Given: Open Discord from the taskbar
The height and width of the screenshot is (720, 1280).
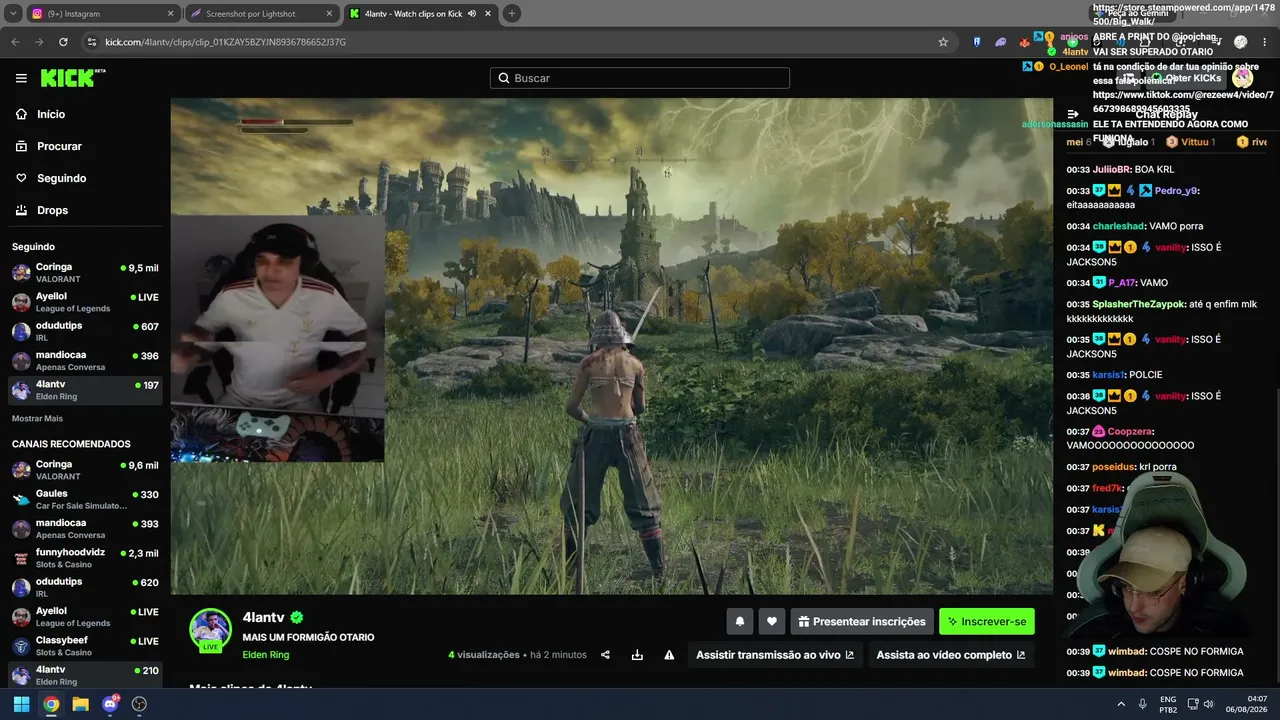Looking at the screenshot, I should tap(110, 704).
